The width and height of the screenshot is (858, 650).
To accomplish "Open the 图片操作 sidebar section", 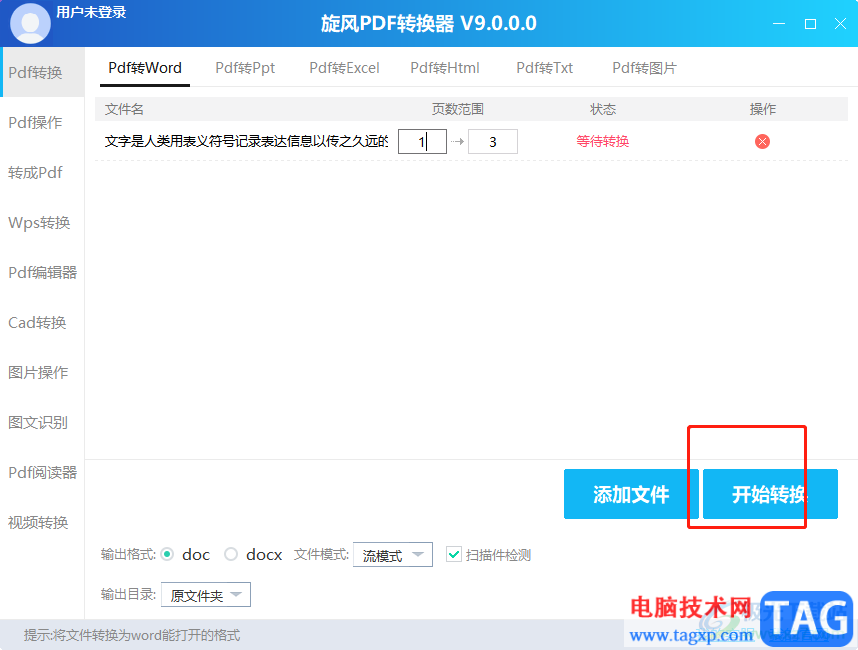I will coord(42,373).
